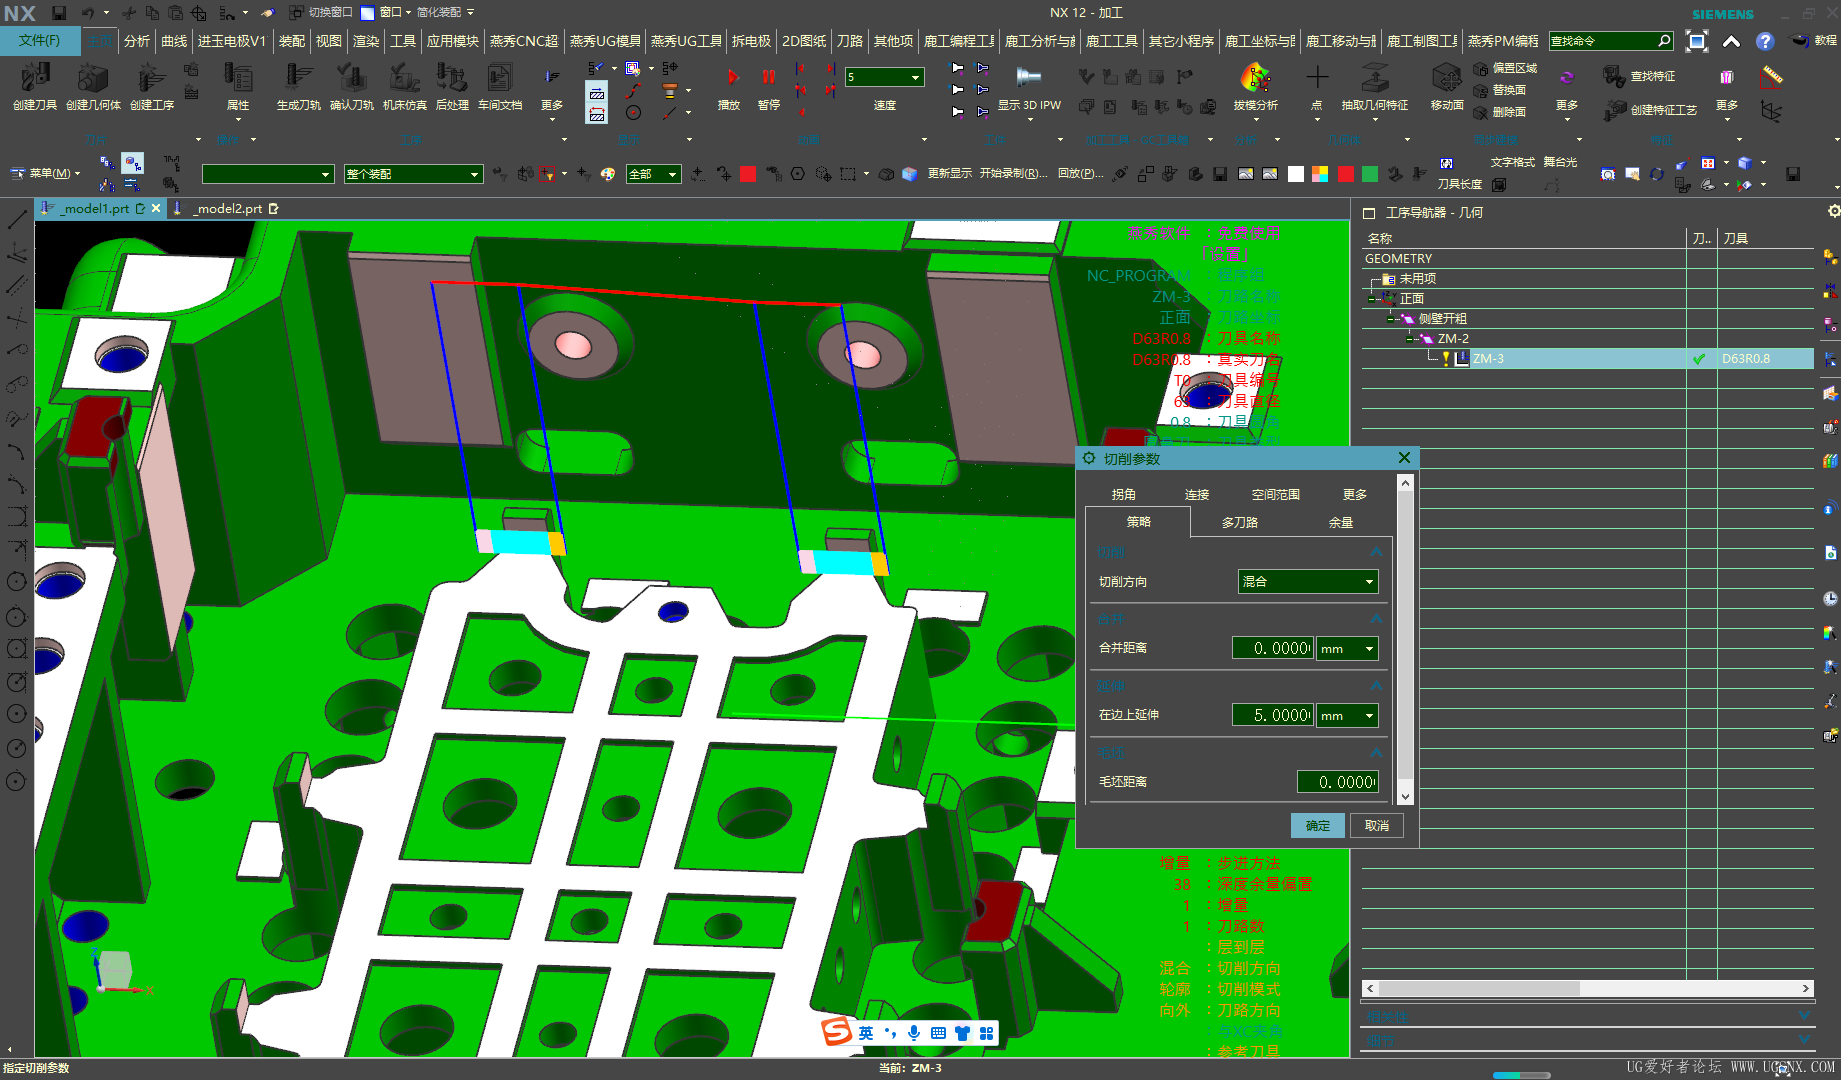Open 拔模分析 draft analysis
This screenshot has height=1080, width=1841.
pos(1255,78)
